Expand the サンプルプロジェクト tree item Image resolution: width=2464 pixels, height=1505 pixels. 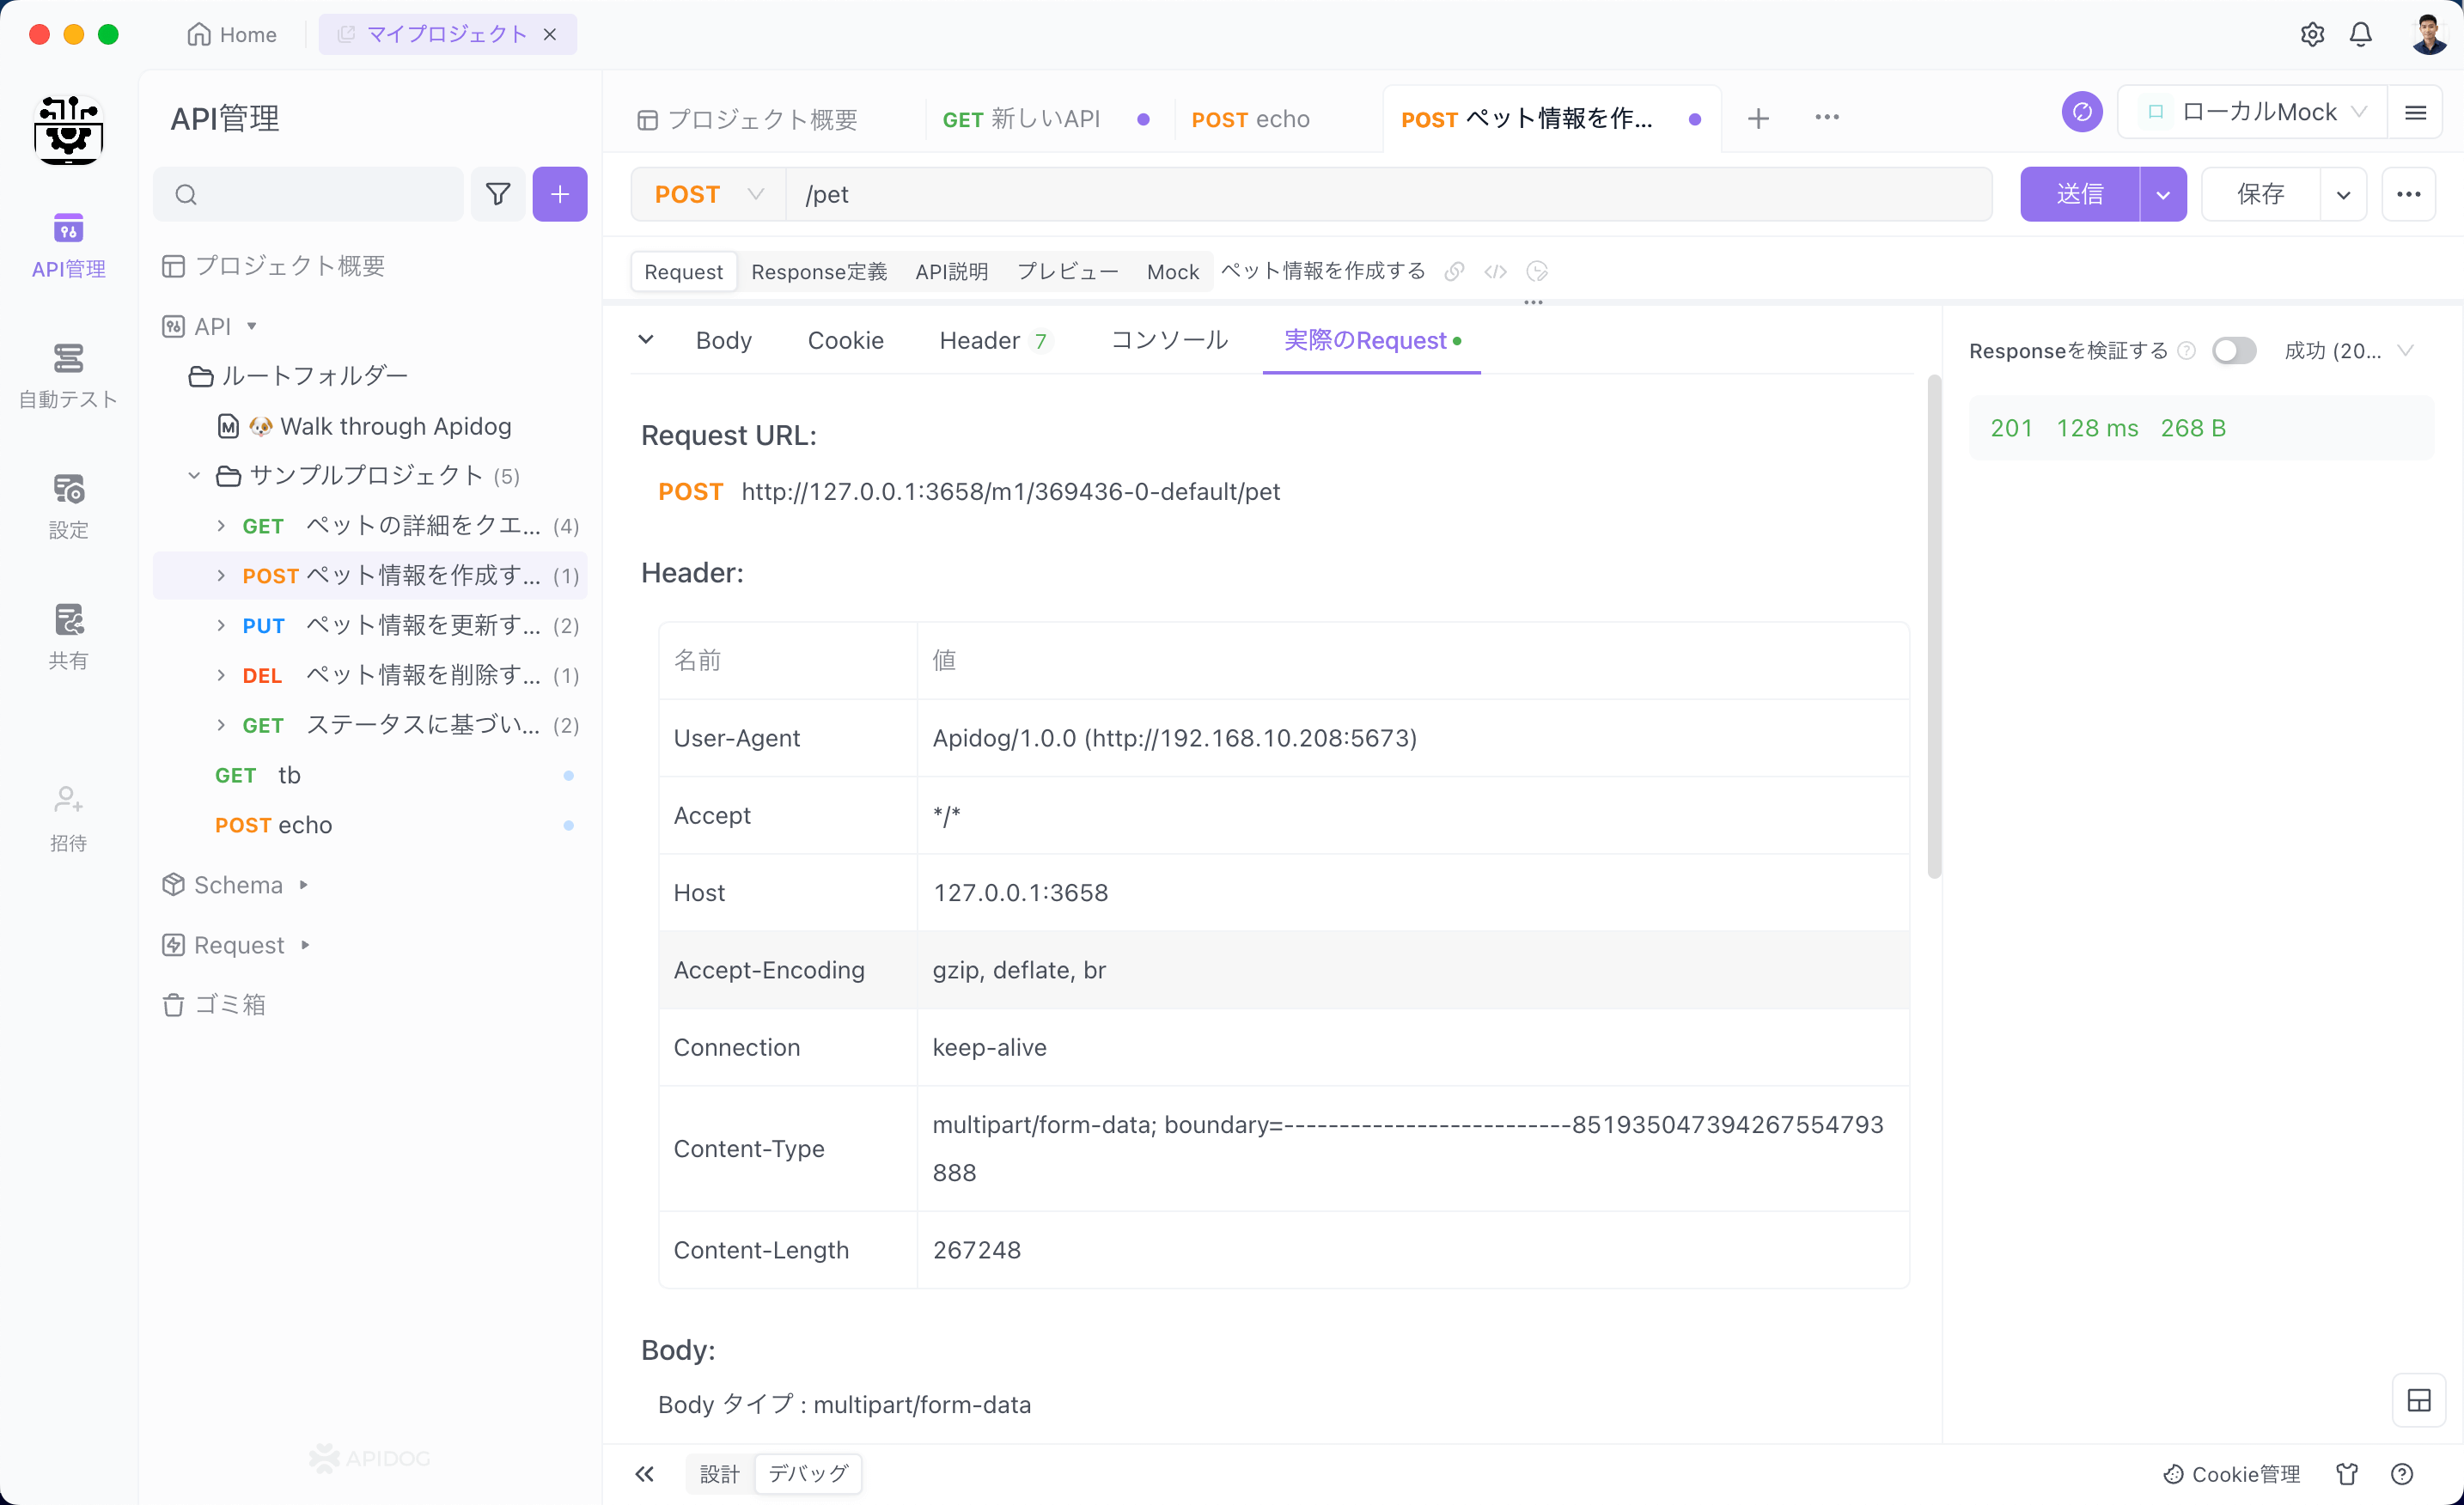(192, 475)
